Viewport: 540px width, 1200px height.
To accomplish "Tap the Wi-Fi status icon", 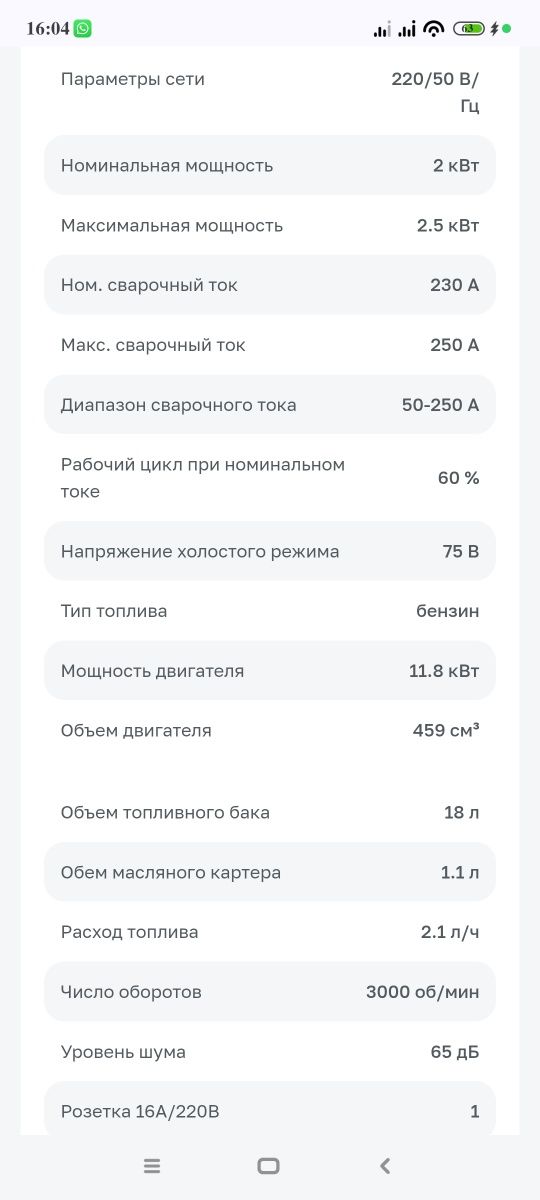I will 433,28.
